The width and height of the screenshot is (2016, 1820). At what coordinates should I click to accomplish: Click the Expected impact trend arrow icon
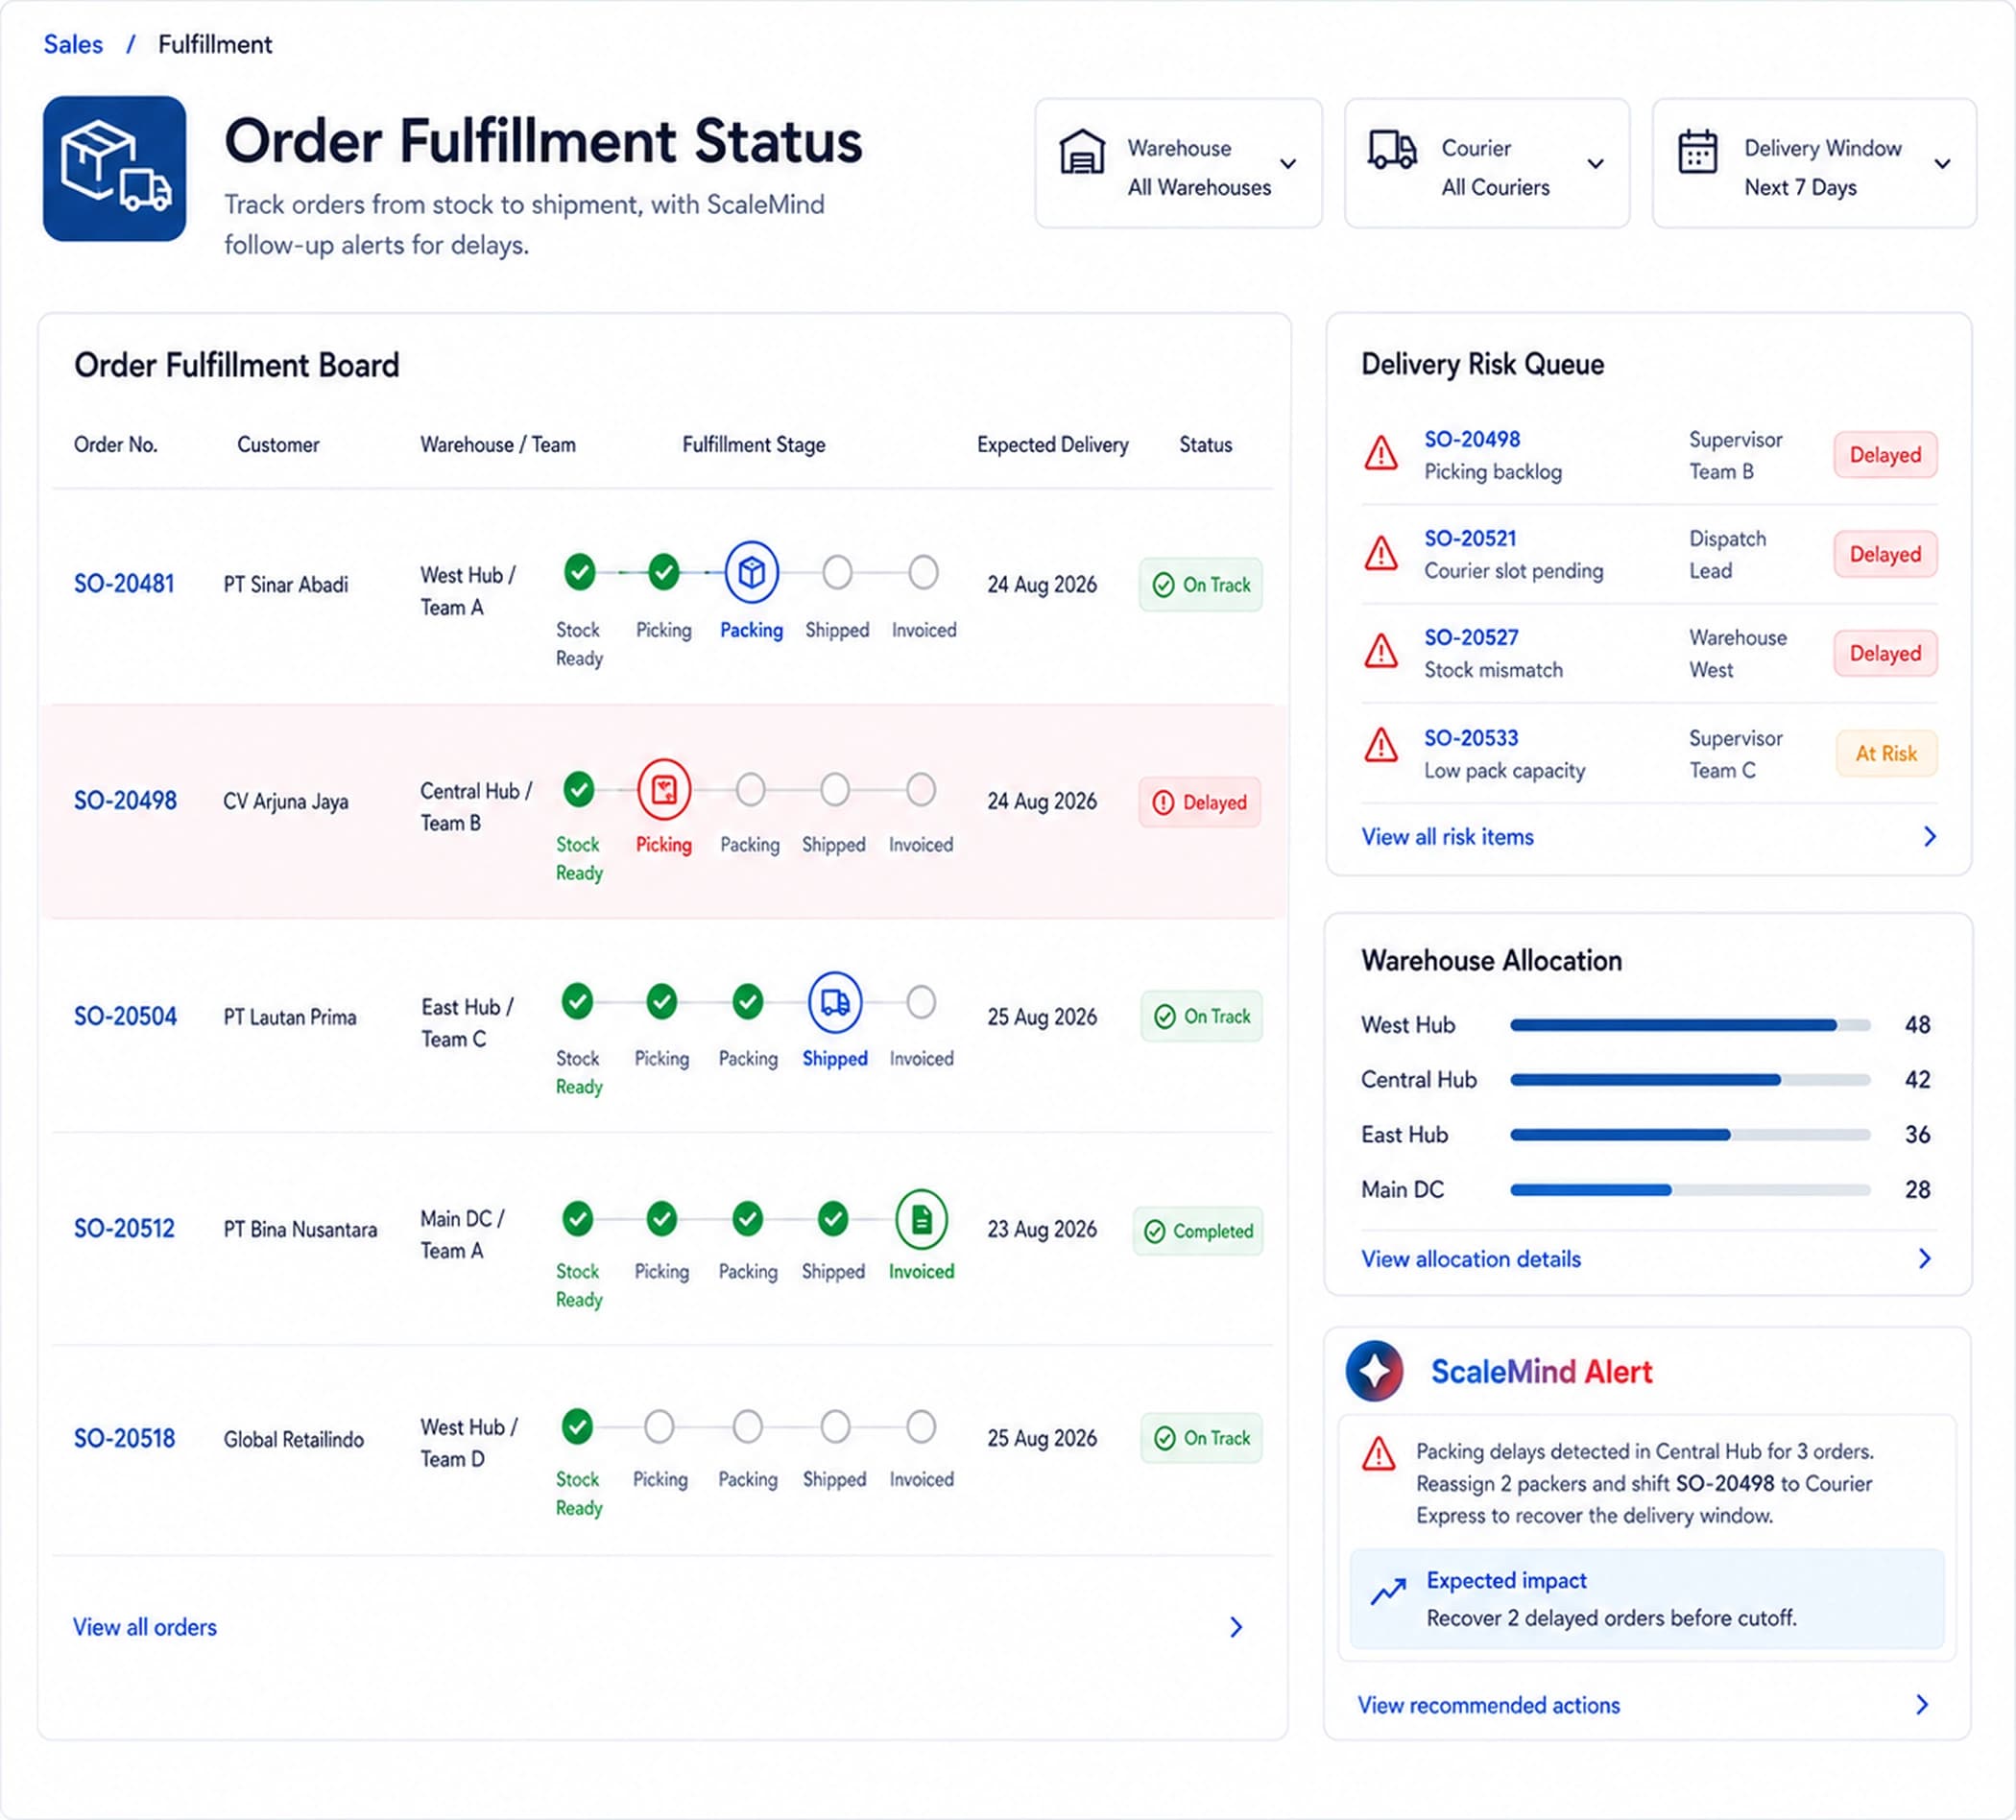(1388, 1591)
